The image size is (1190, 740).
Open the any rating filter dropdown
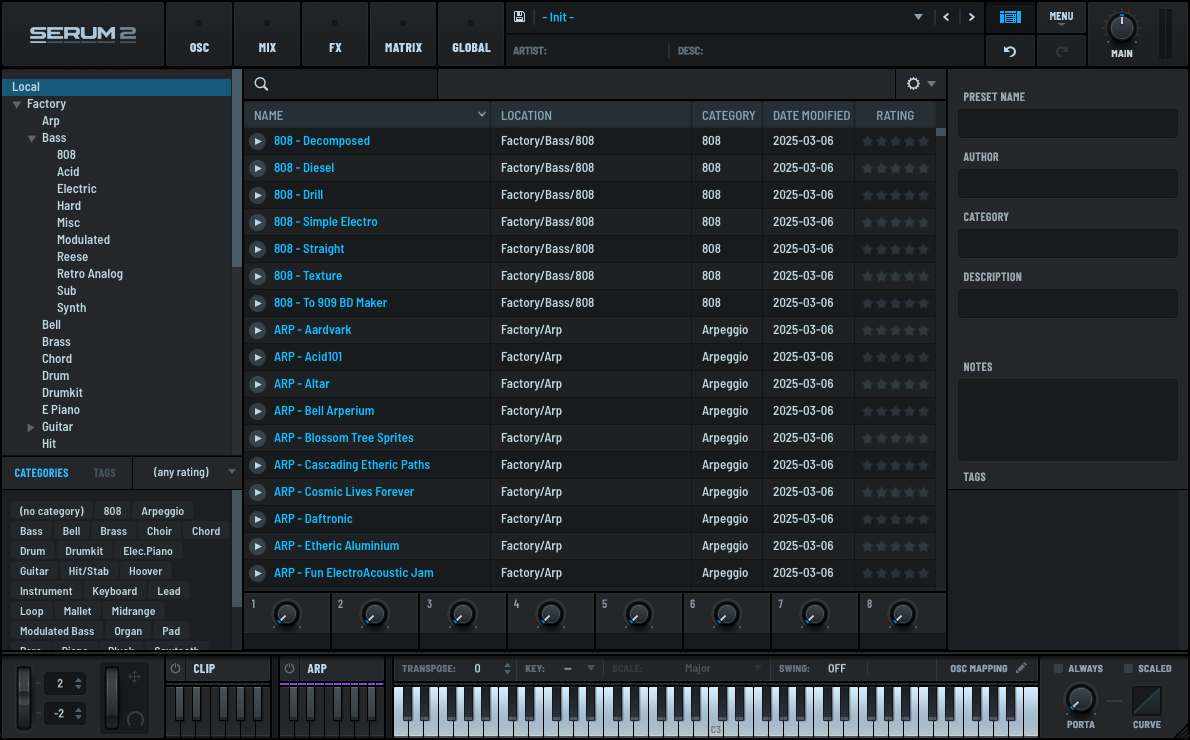[x=187, y=472]
